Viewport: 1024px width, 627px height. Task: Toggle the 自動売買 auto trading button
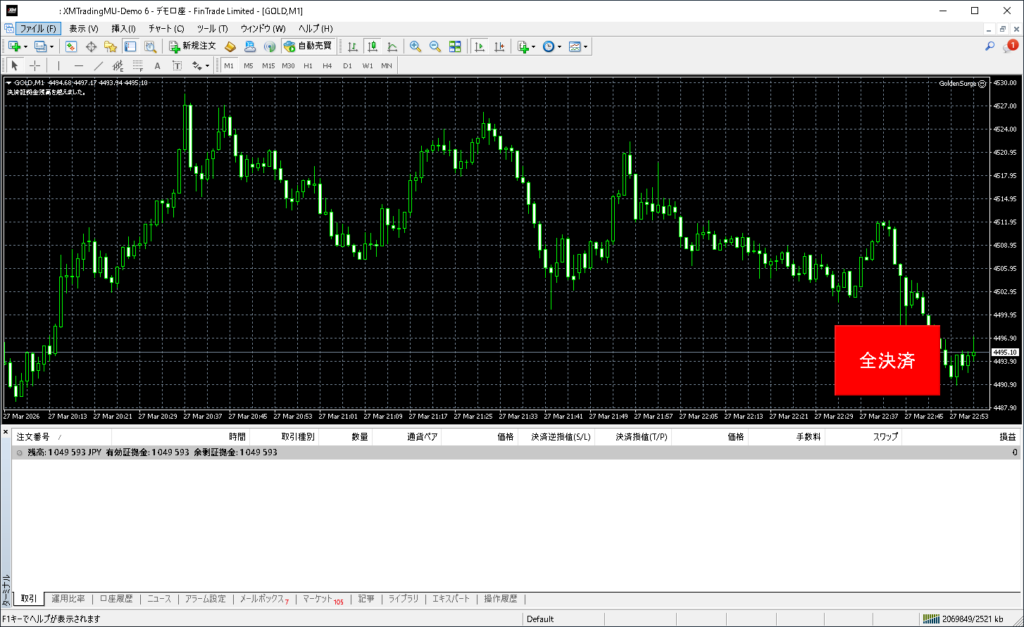click(x=308, y=47)
